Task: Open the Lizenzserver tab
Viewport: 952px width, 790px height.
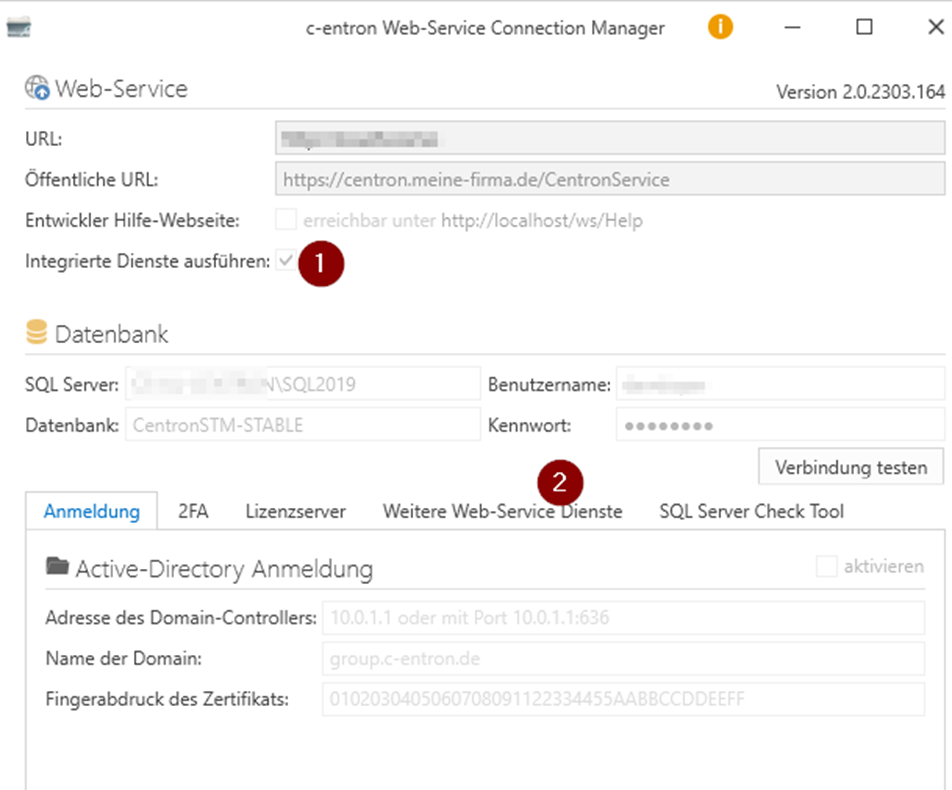Action: click(x=295, y=511)
